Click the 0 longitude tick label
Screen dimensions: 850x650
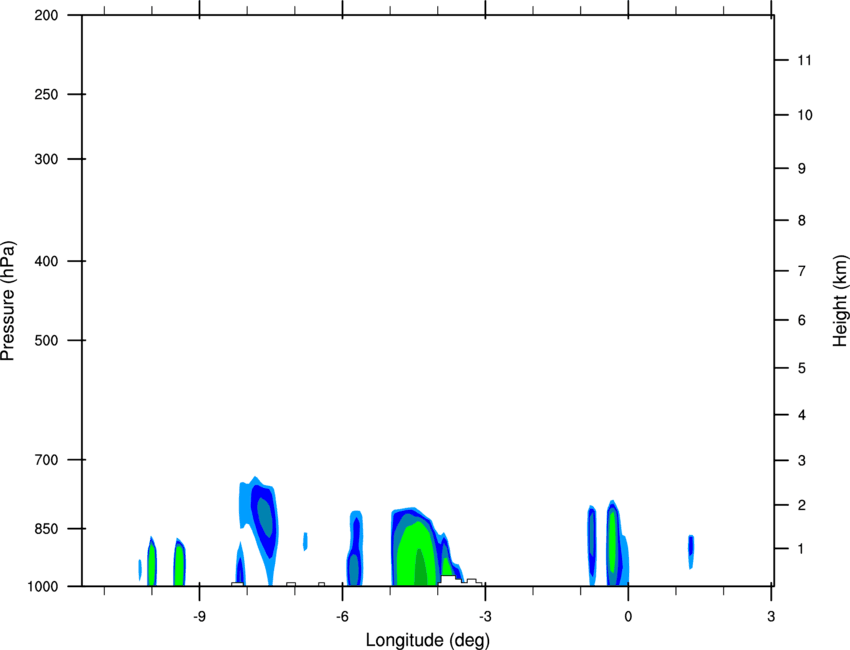pyautogui.click(x=628, y=617)
